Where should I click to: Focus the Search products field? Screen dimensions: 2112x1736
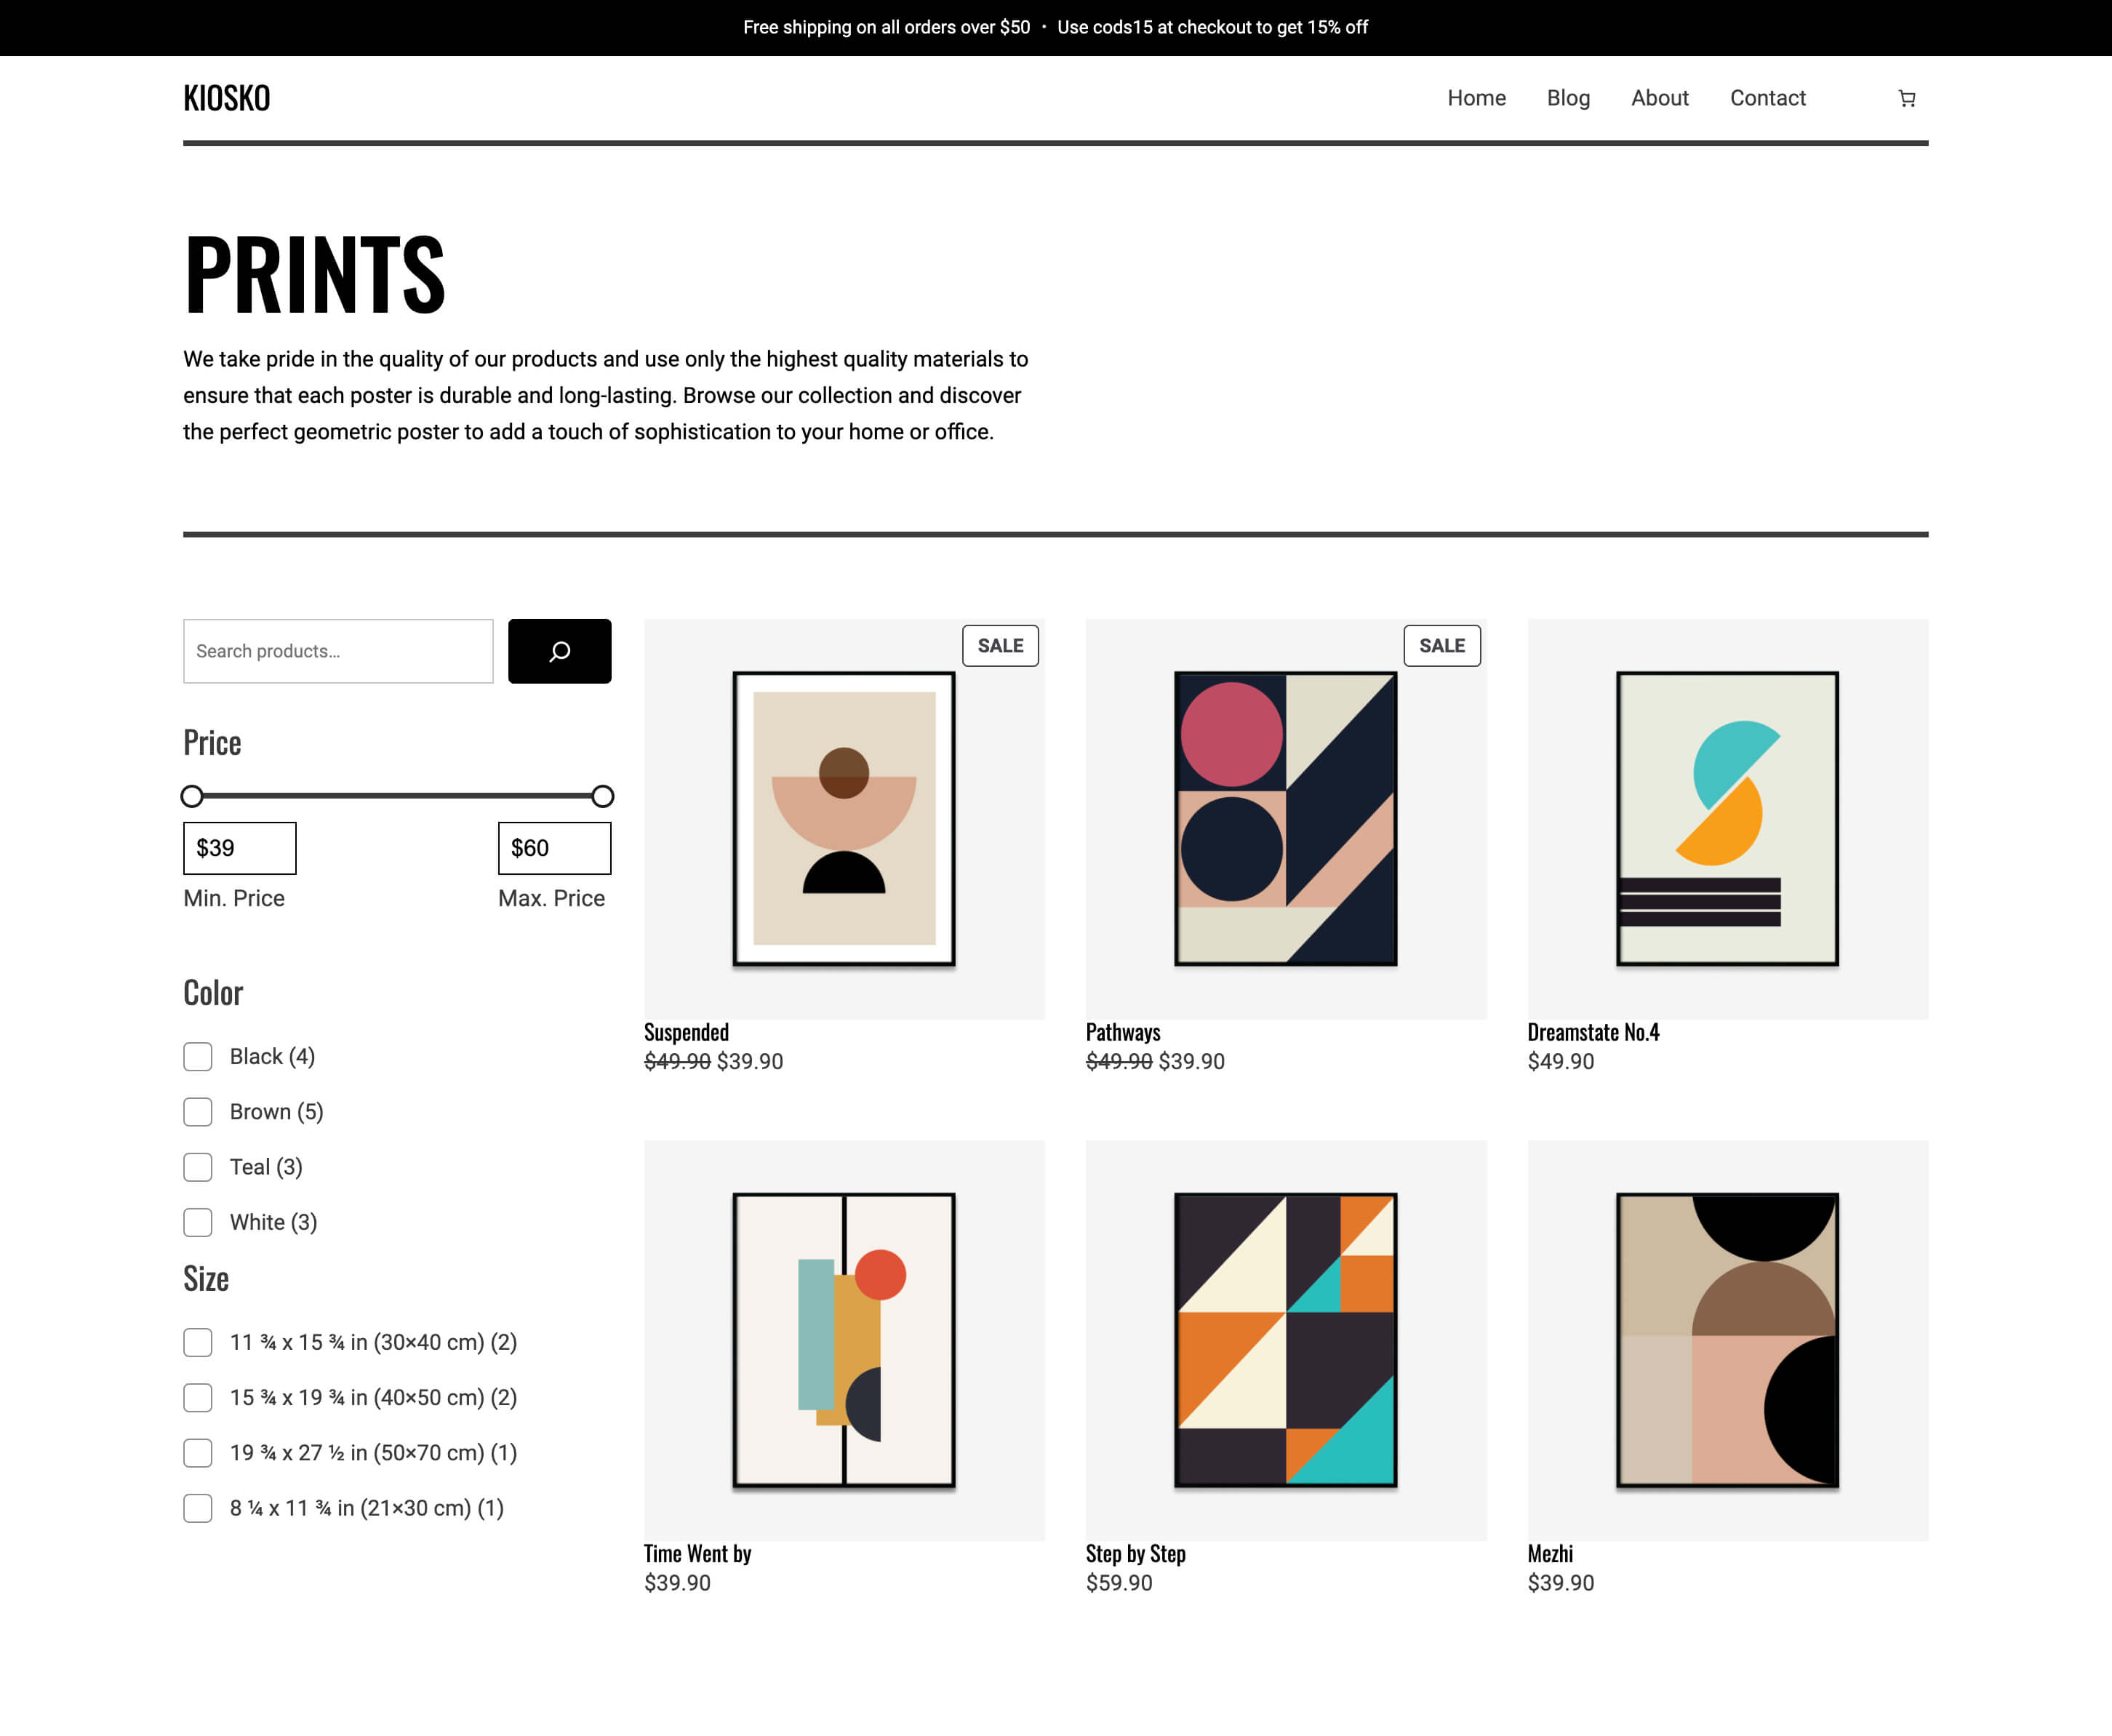[x=338, y=651]
